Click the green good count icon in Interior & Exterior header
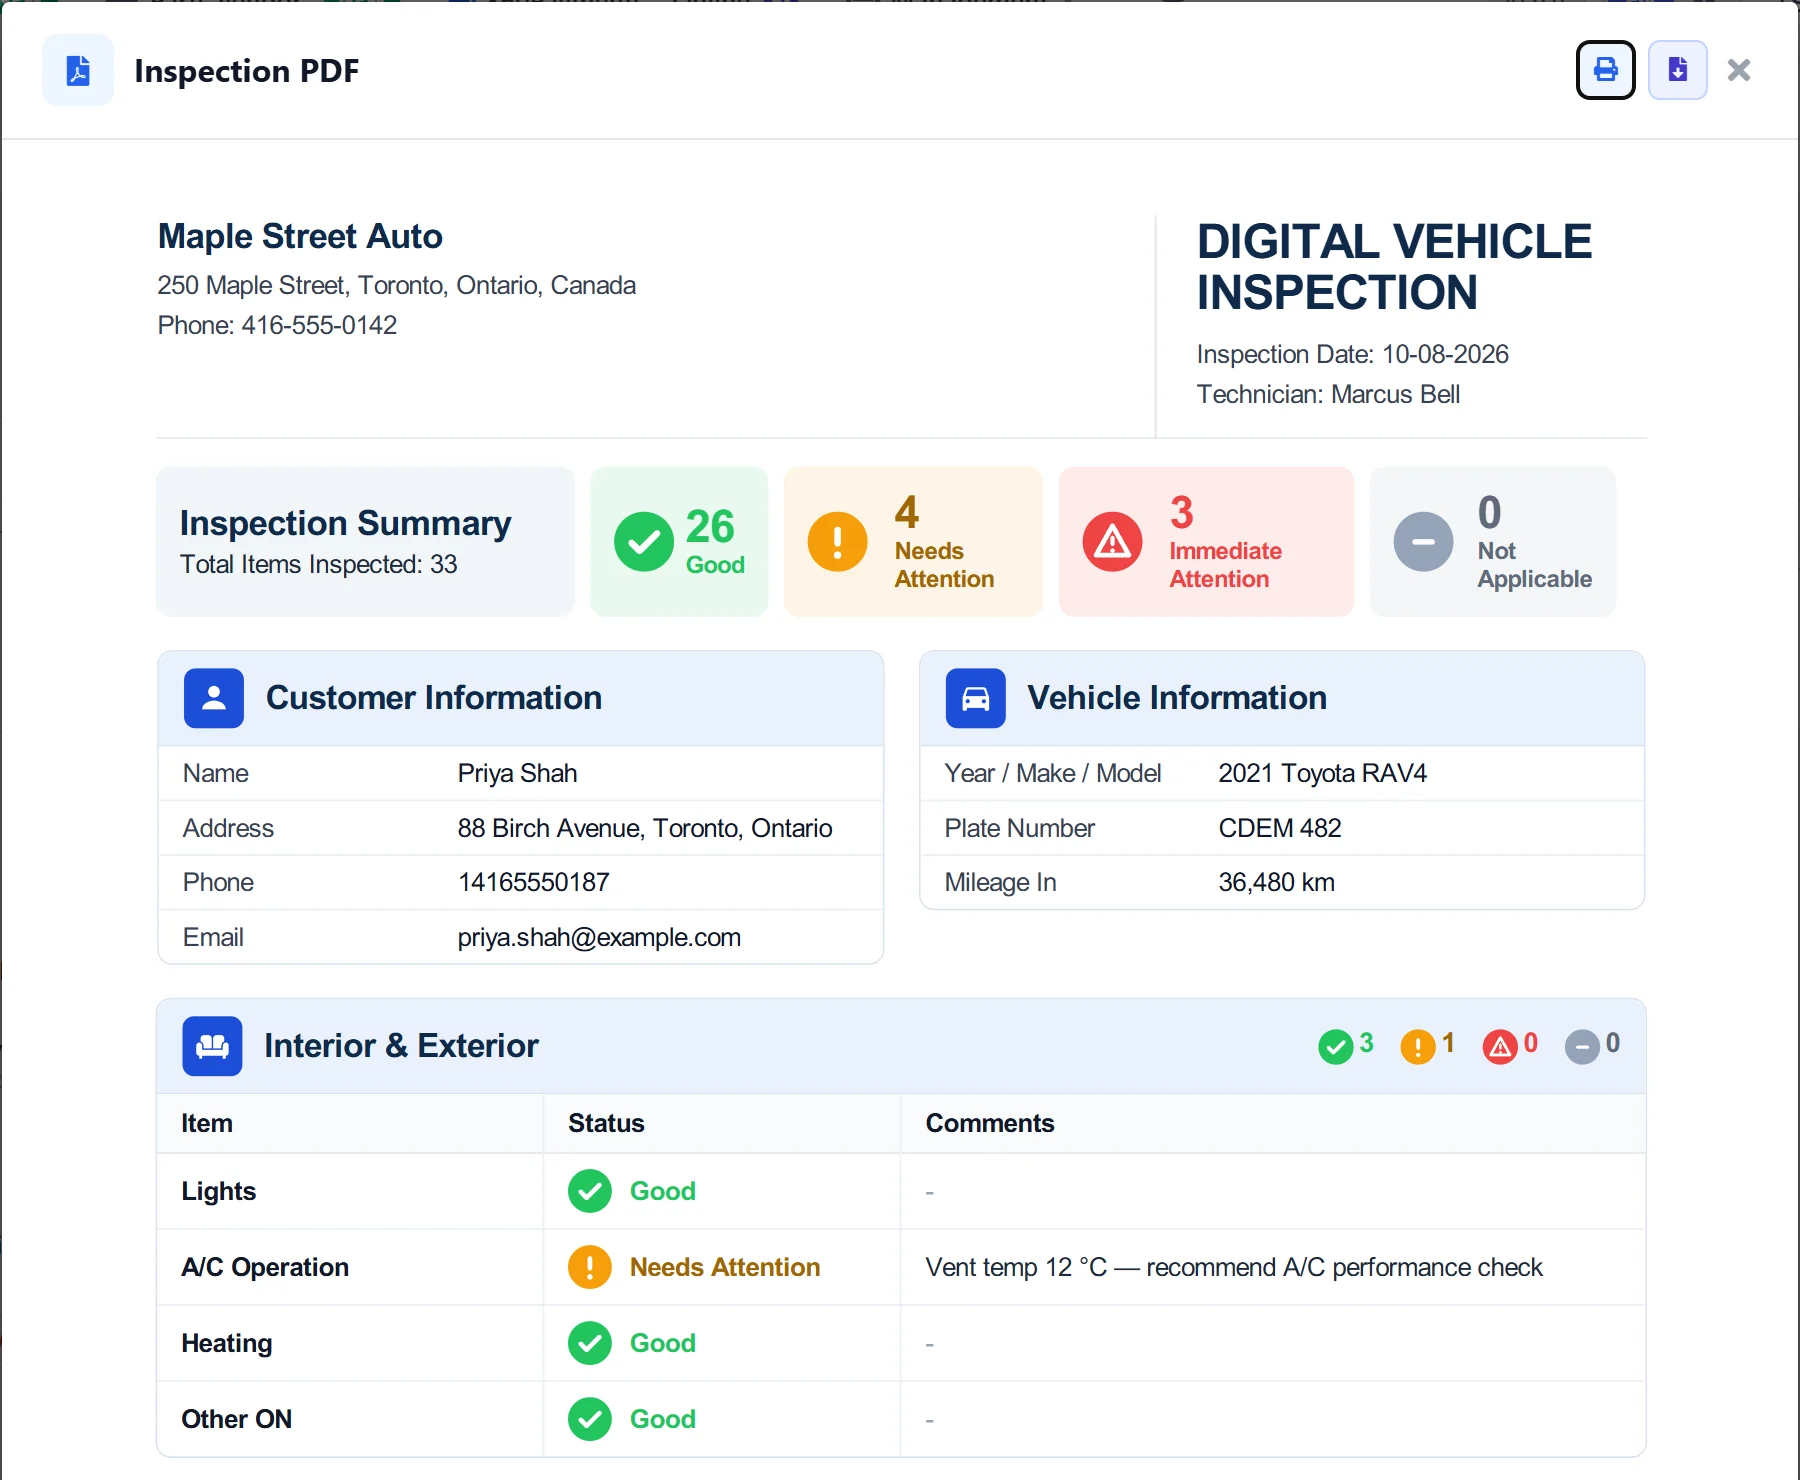This screenshot has width=1800, height=1480. click(1335, 1047)
